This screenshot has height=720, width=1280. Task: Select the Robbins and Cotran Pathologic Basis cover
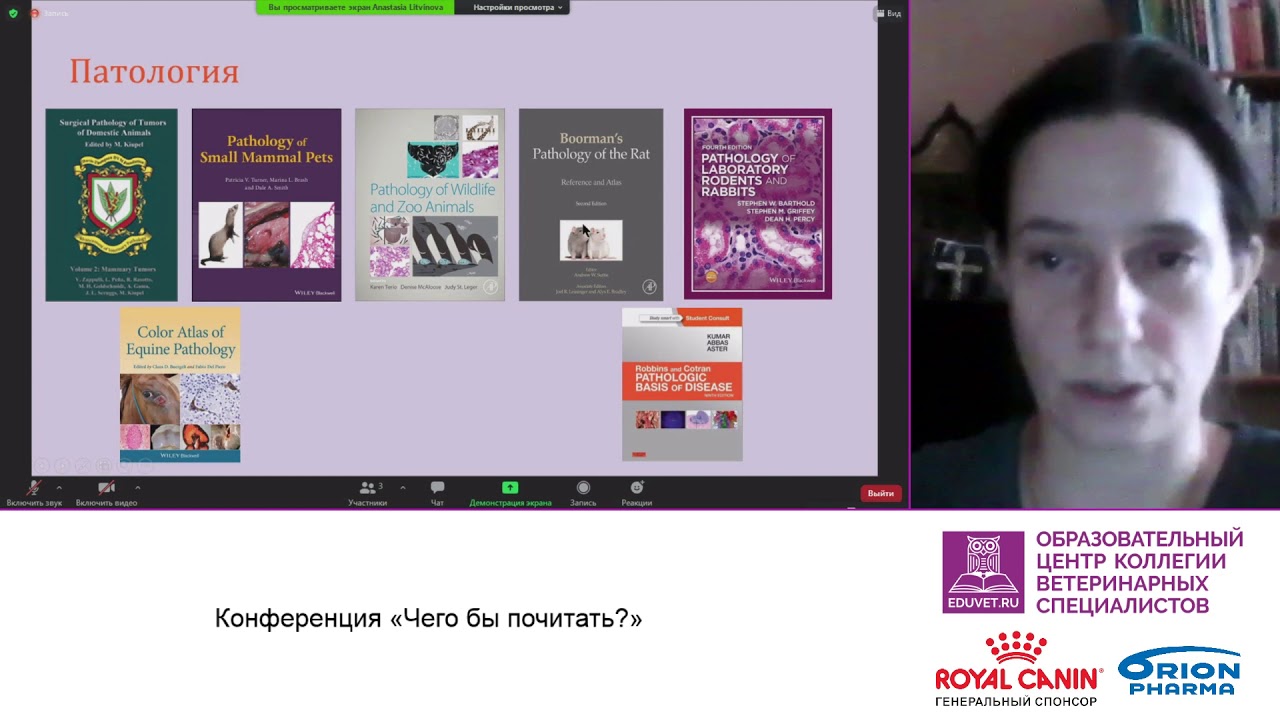click(682, 384)
